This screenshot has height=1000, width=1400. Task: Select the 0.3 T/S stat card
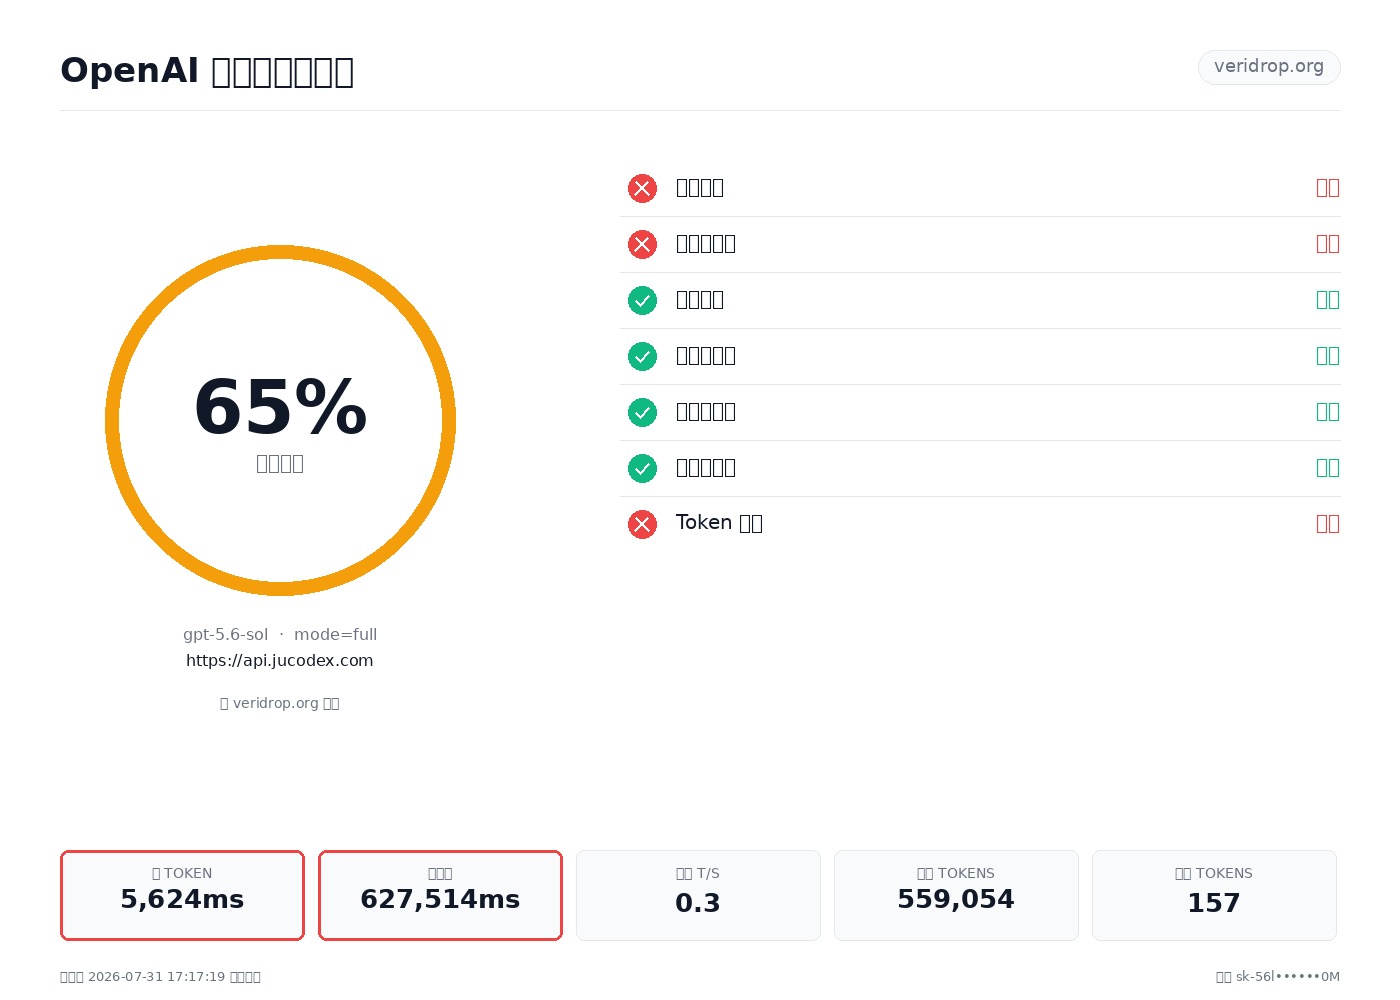click(698, 895)
